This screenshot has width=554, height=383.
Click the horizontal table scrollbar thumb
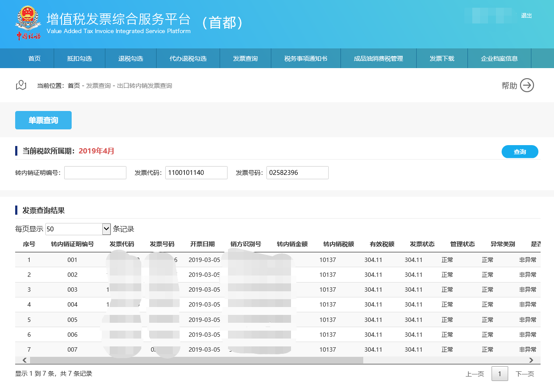coord(196,360)
